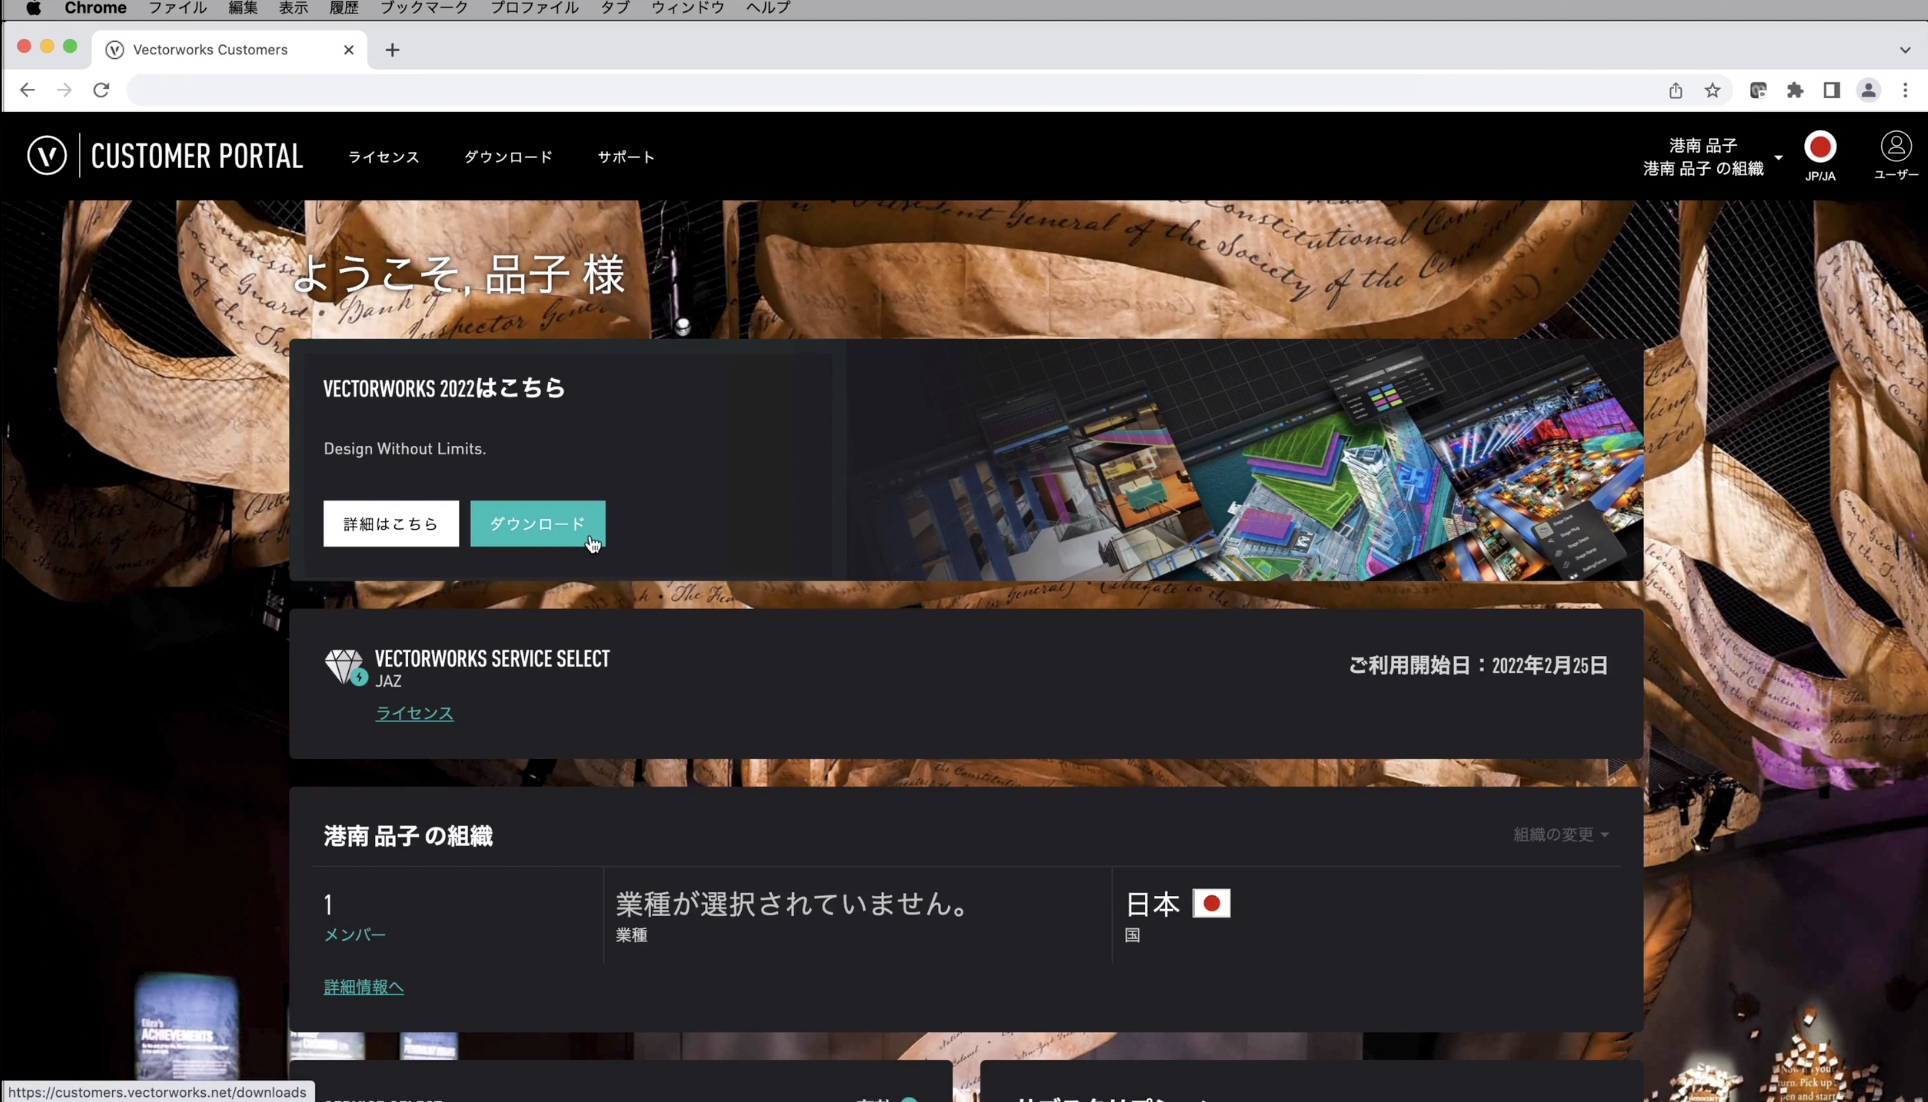This screenshot has width=1928, height=1102.
Task: Click into the browser address bar
Action: [x=890, y=90]
